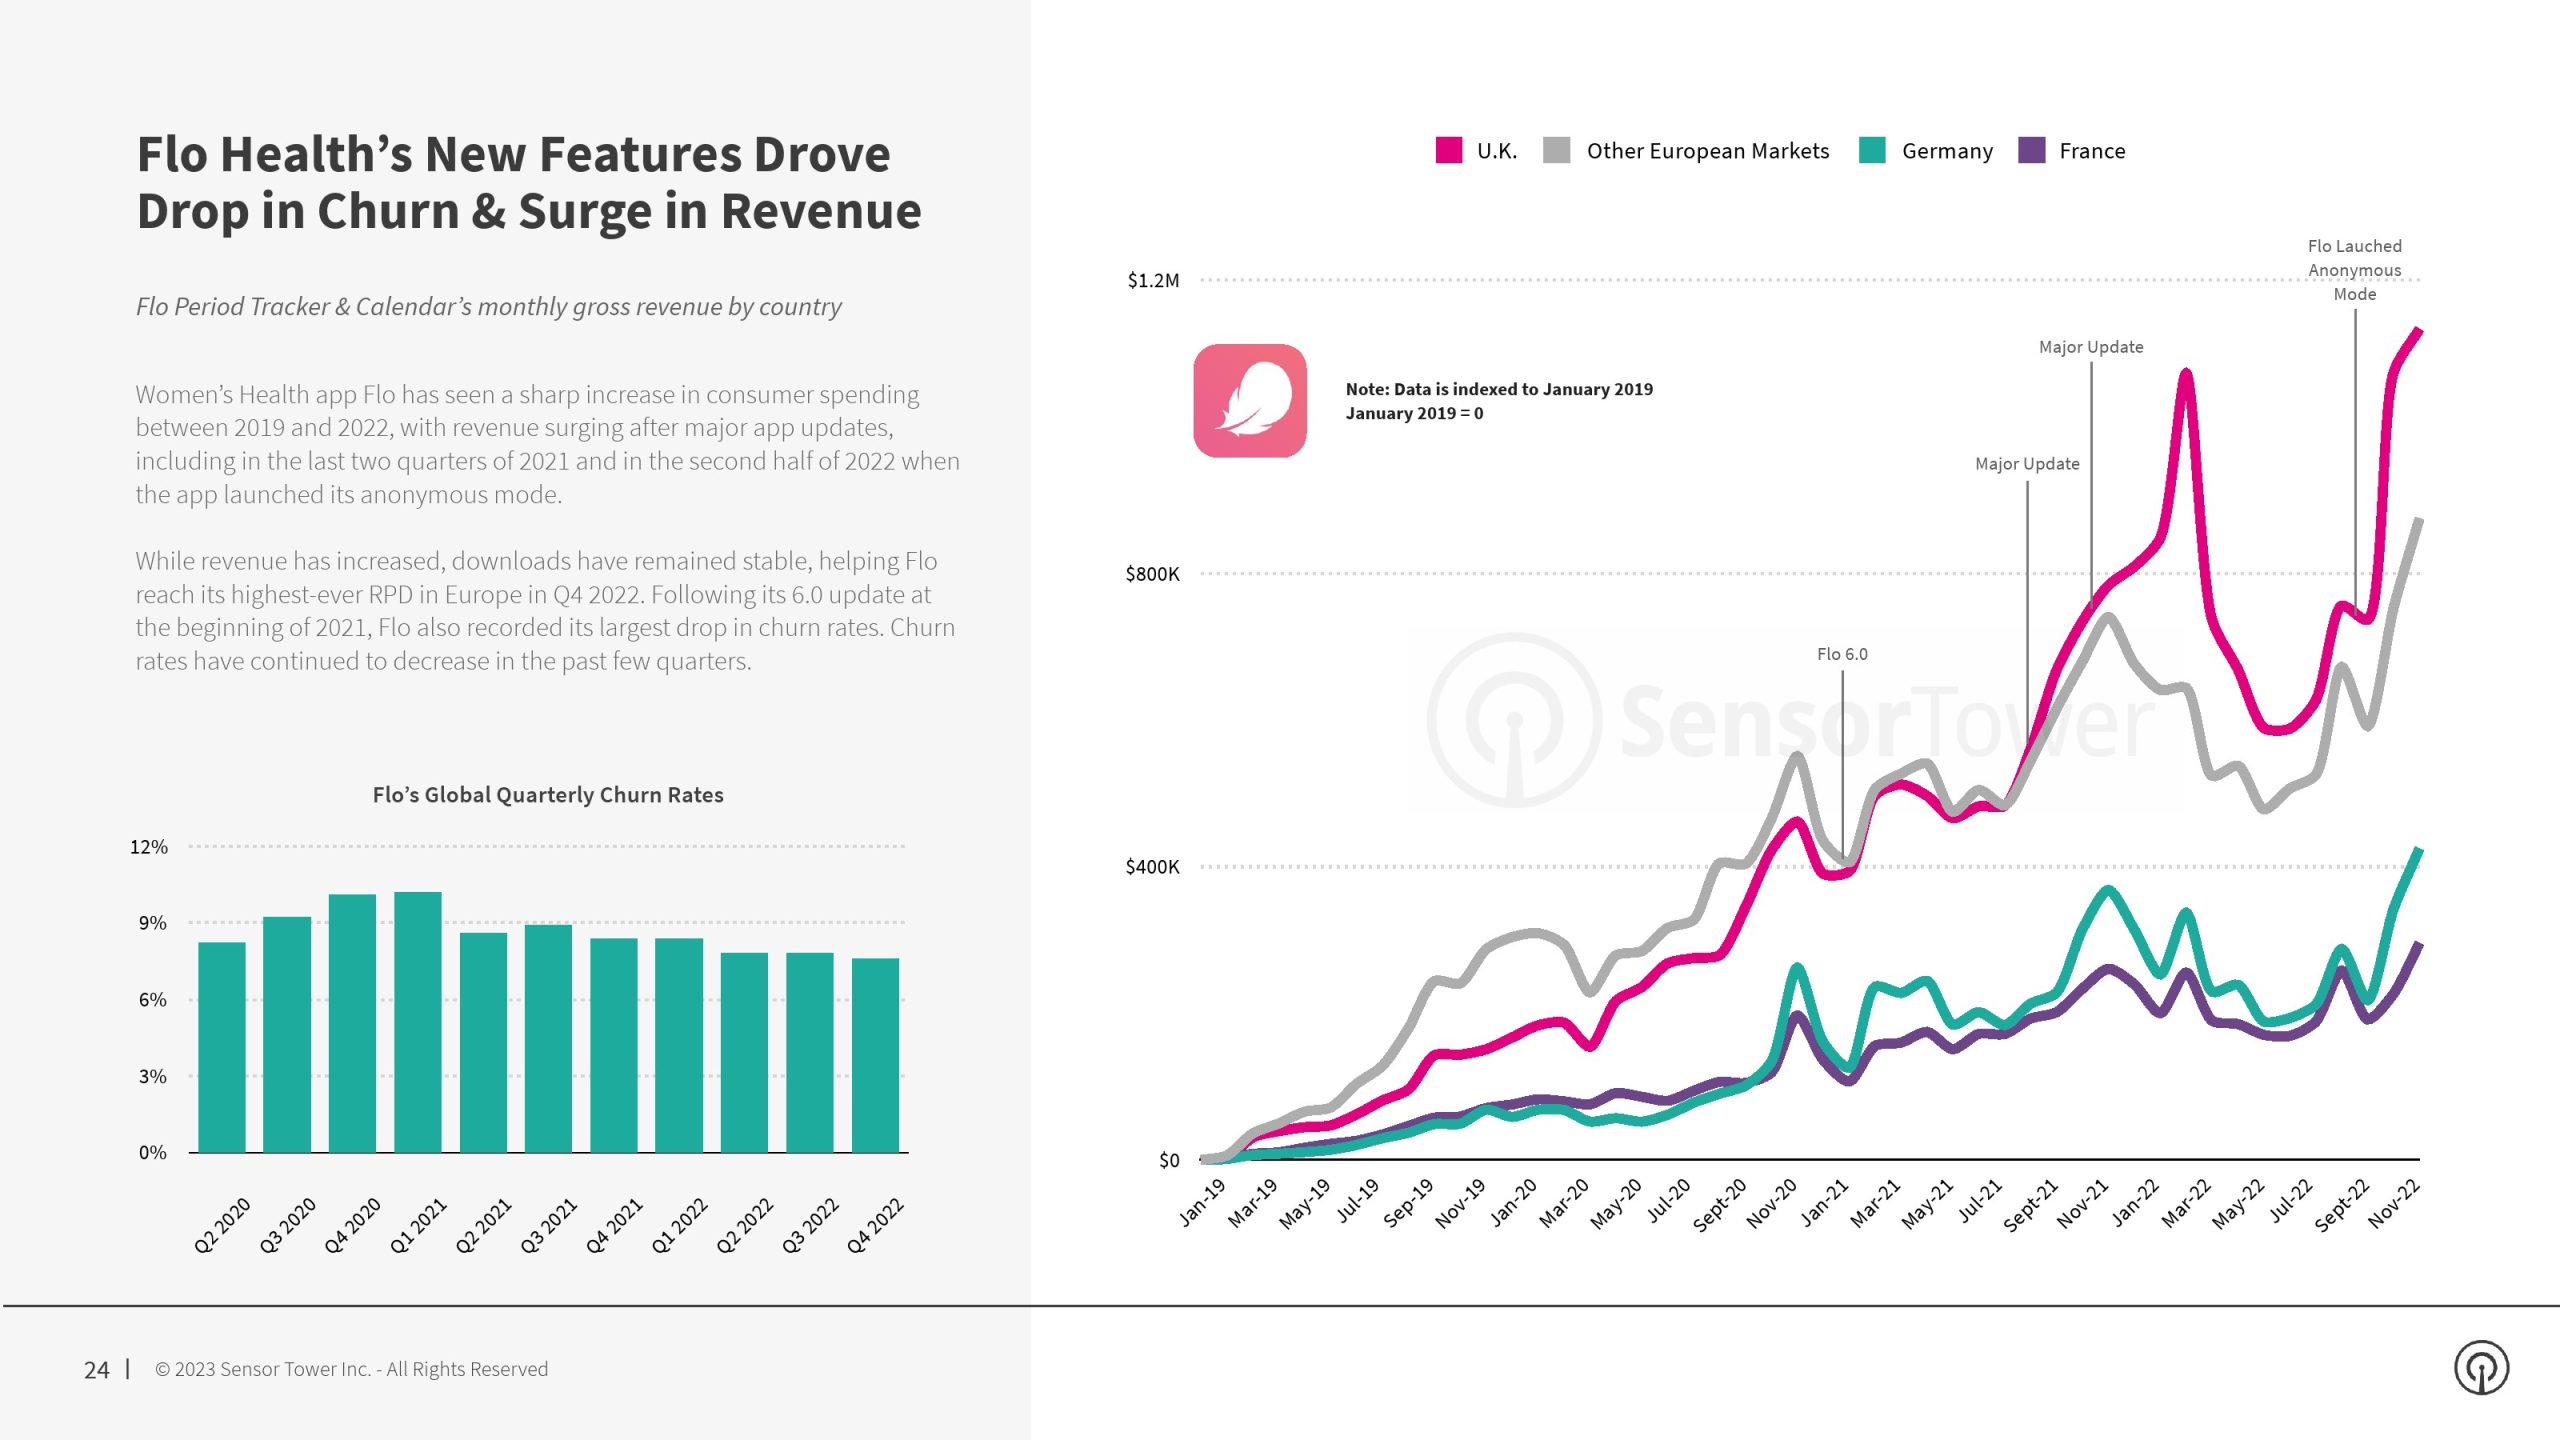Screen dimensions: 2560x1440
Task: Click the lower 'Major Update' annotation label
Action: point(2027,464)
